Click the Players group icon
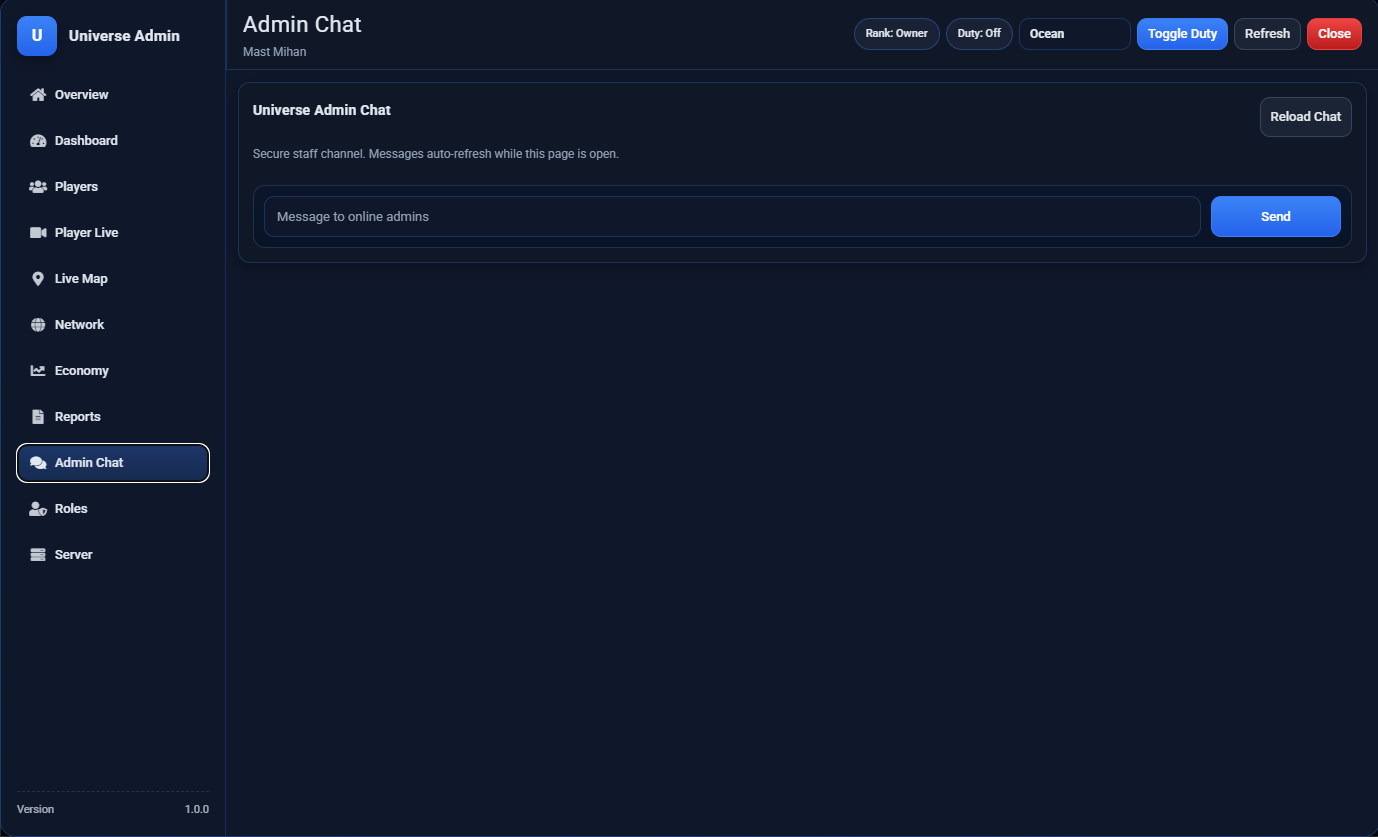 [38, 187]
